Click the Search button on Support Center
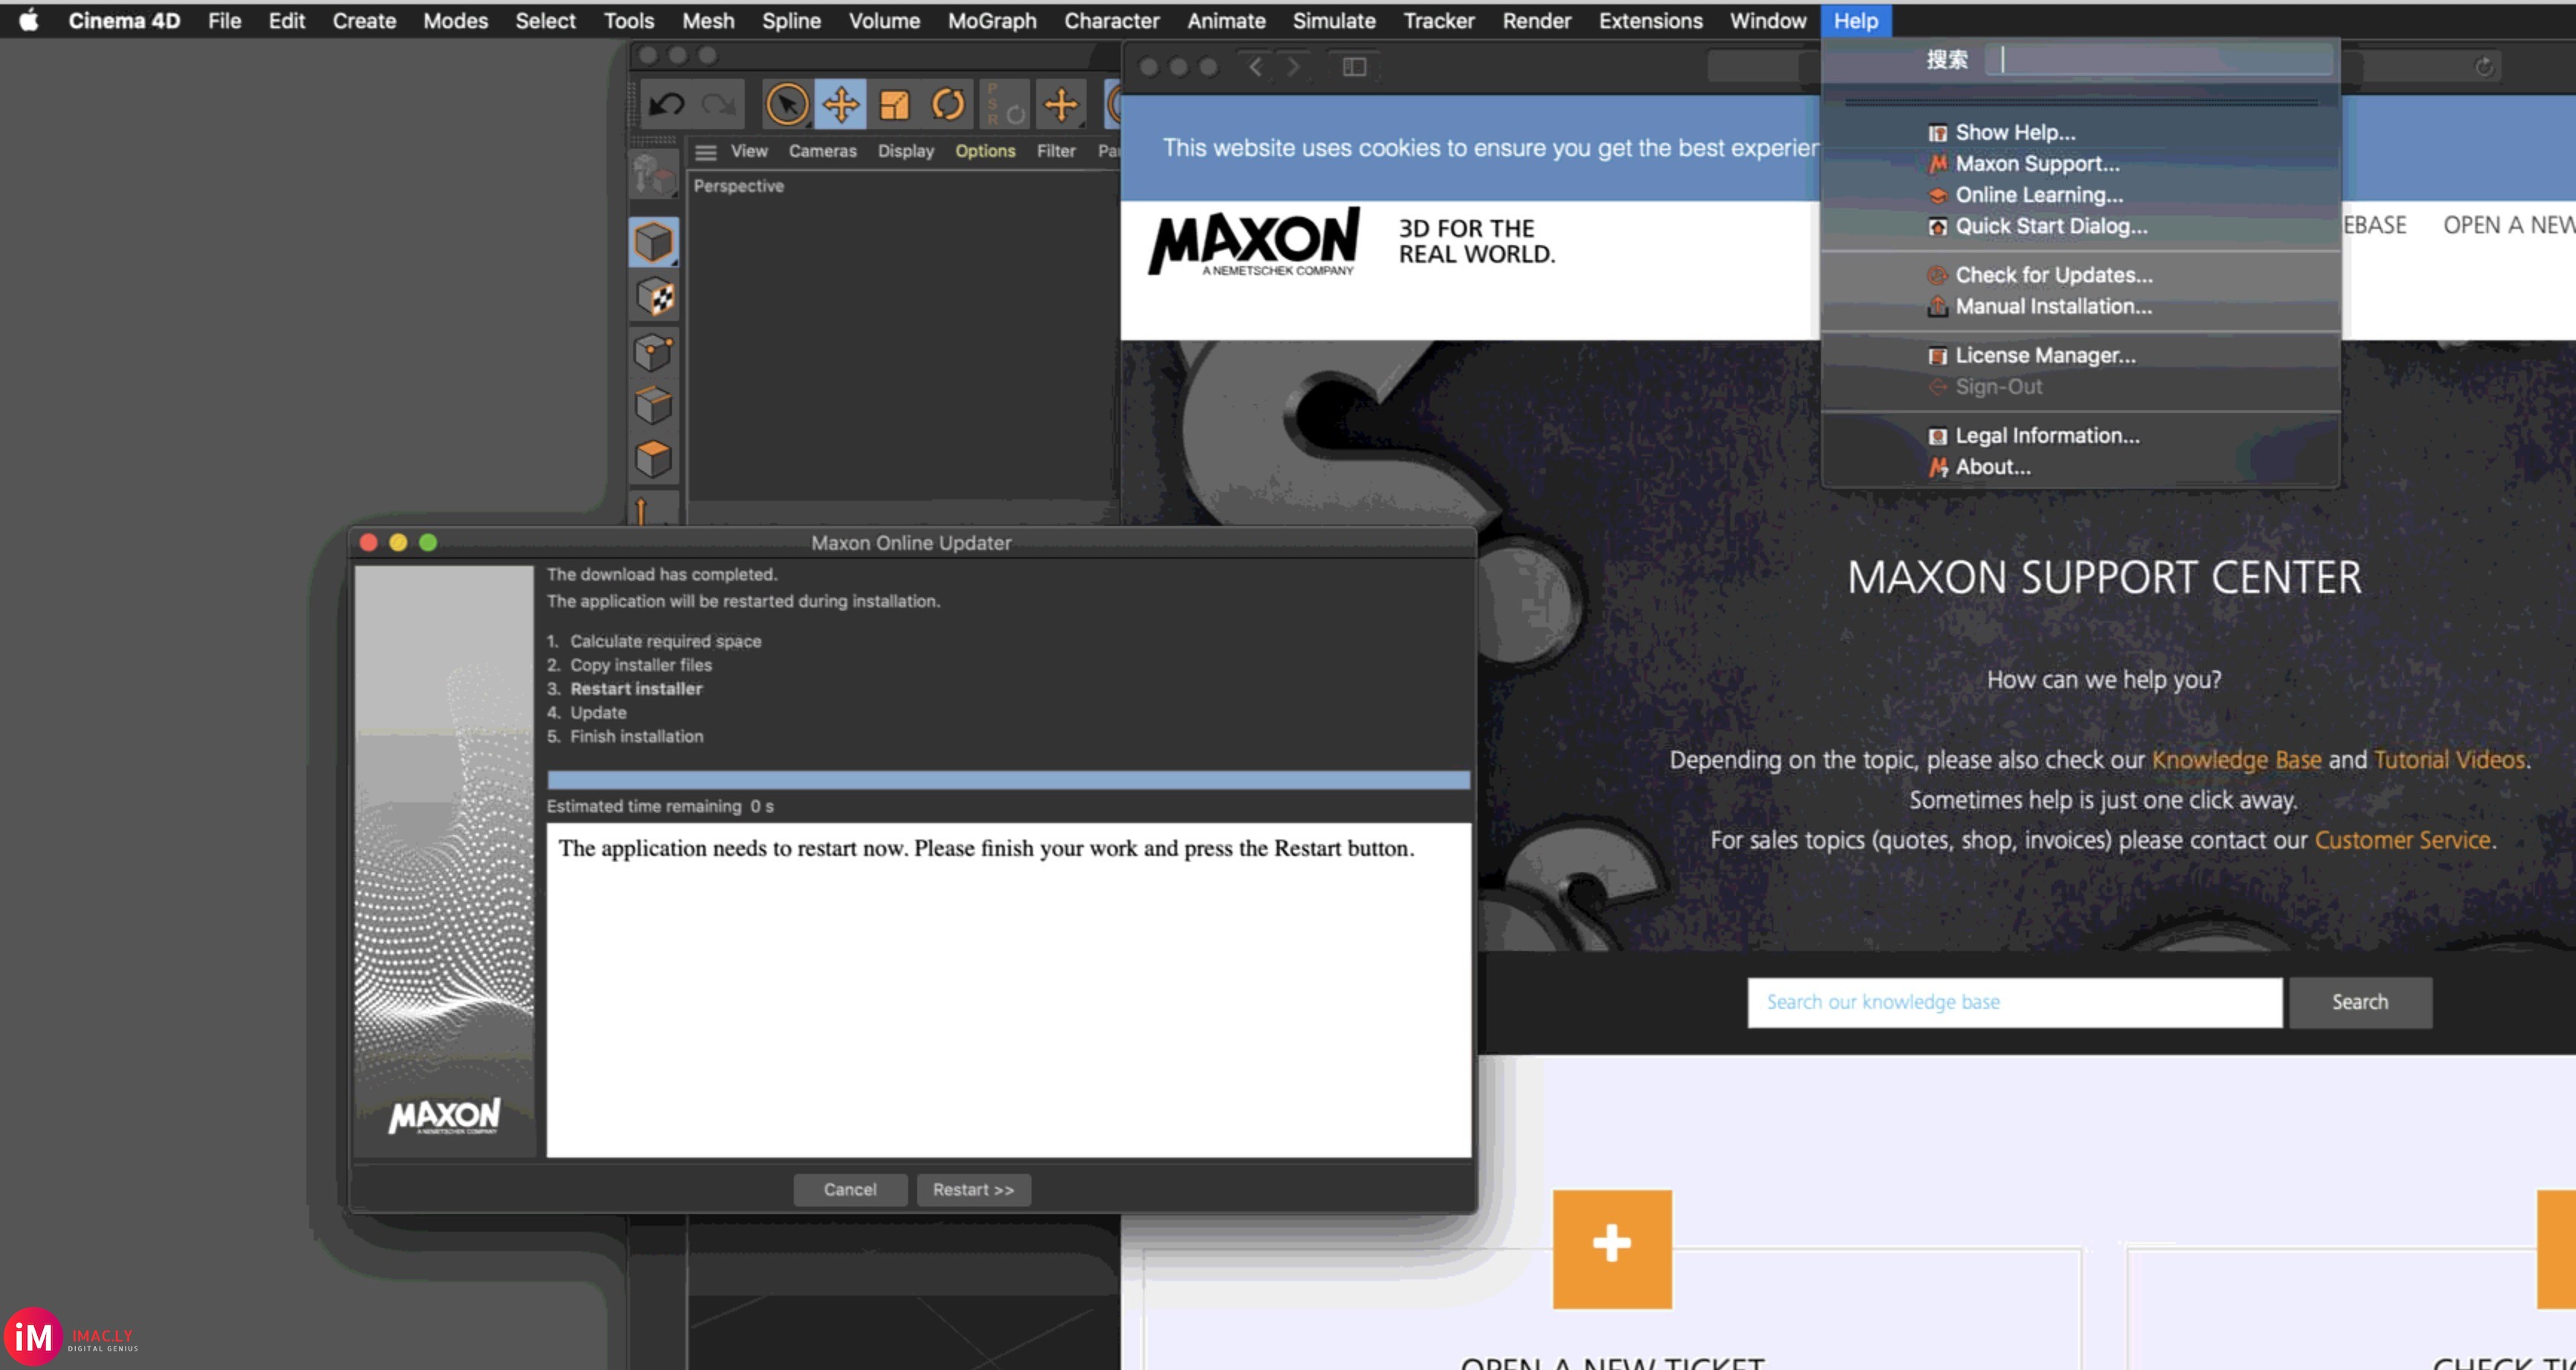Screen dimensions: 2576x1370 (2360, 1000)
